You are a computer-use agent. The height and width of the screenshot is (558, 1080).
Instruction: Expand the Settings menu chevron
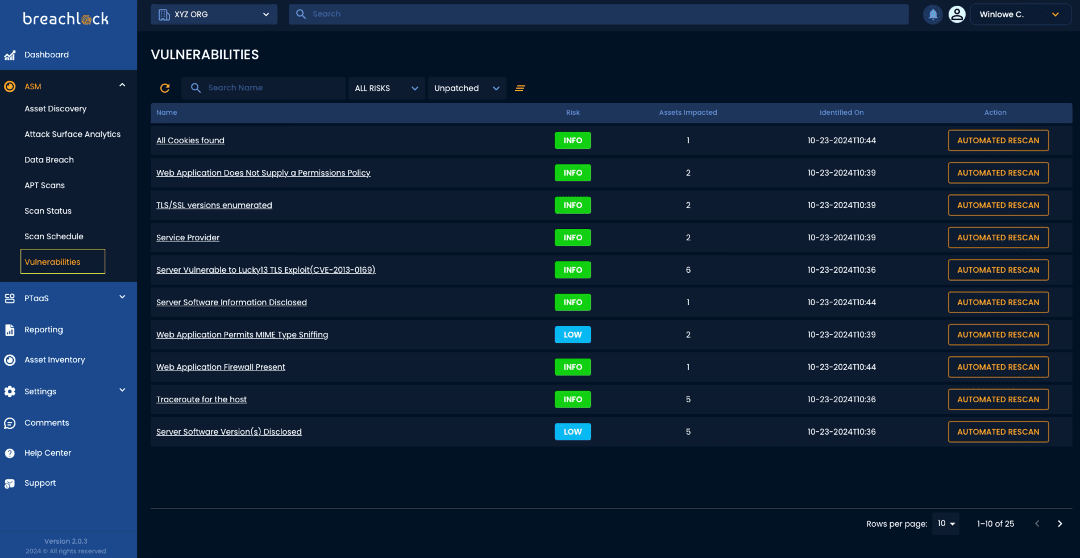click(x=122, y=390)
